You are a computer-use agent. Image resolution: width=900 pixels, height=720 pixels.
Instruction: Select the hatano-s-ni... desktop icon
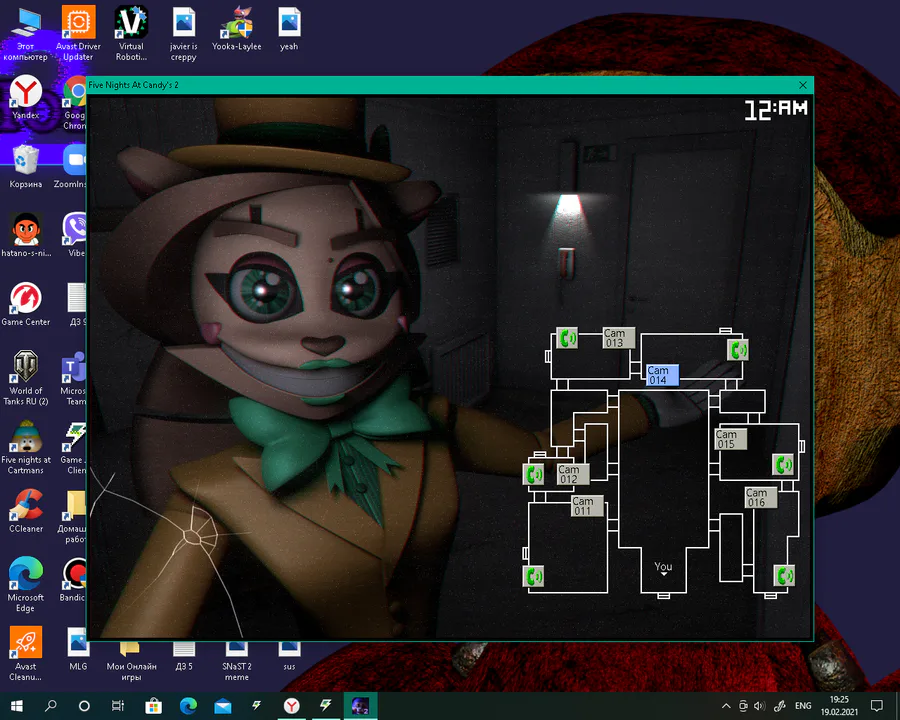pyautogui.click(x=26, y=235)
